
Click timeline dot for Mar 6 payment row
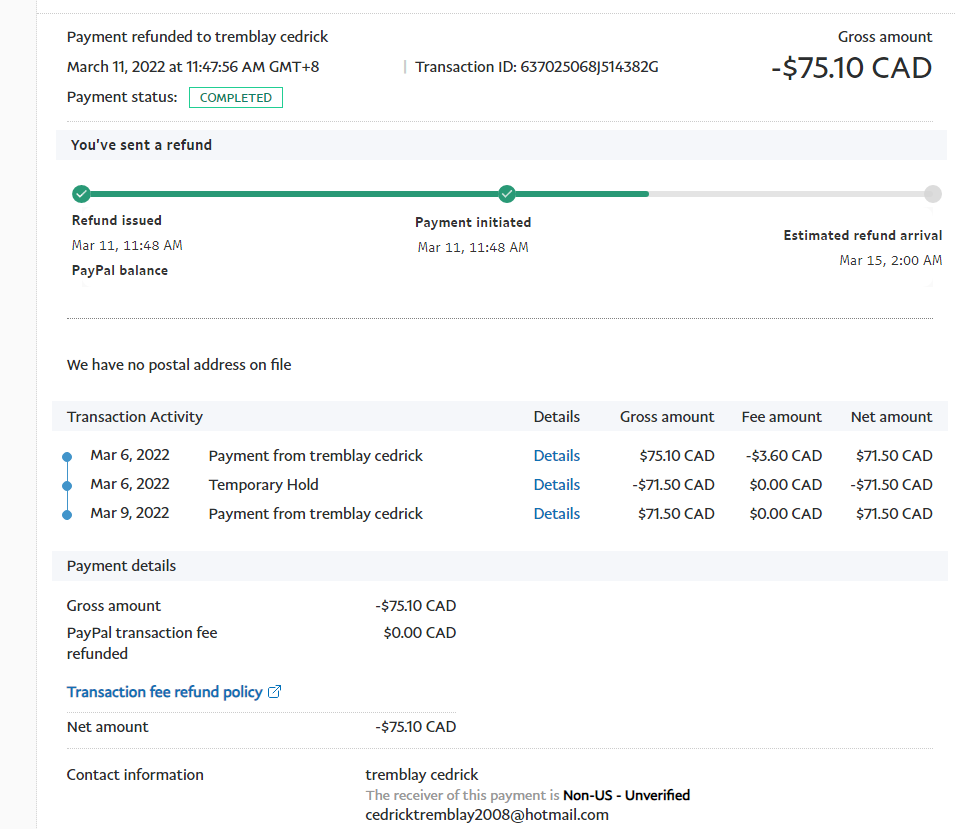click(67, 456)
